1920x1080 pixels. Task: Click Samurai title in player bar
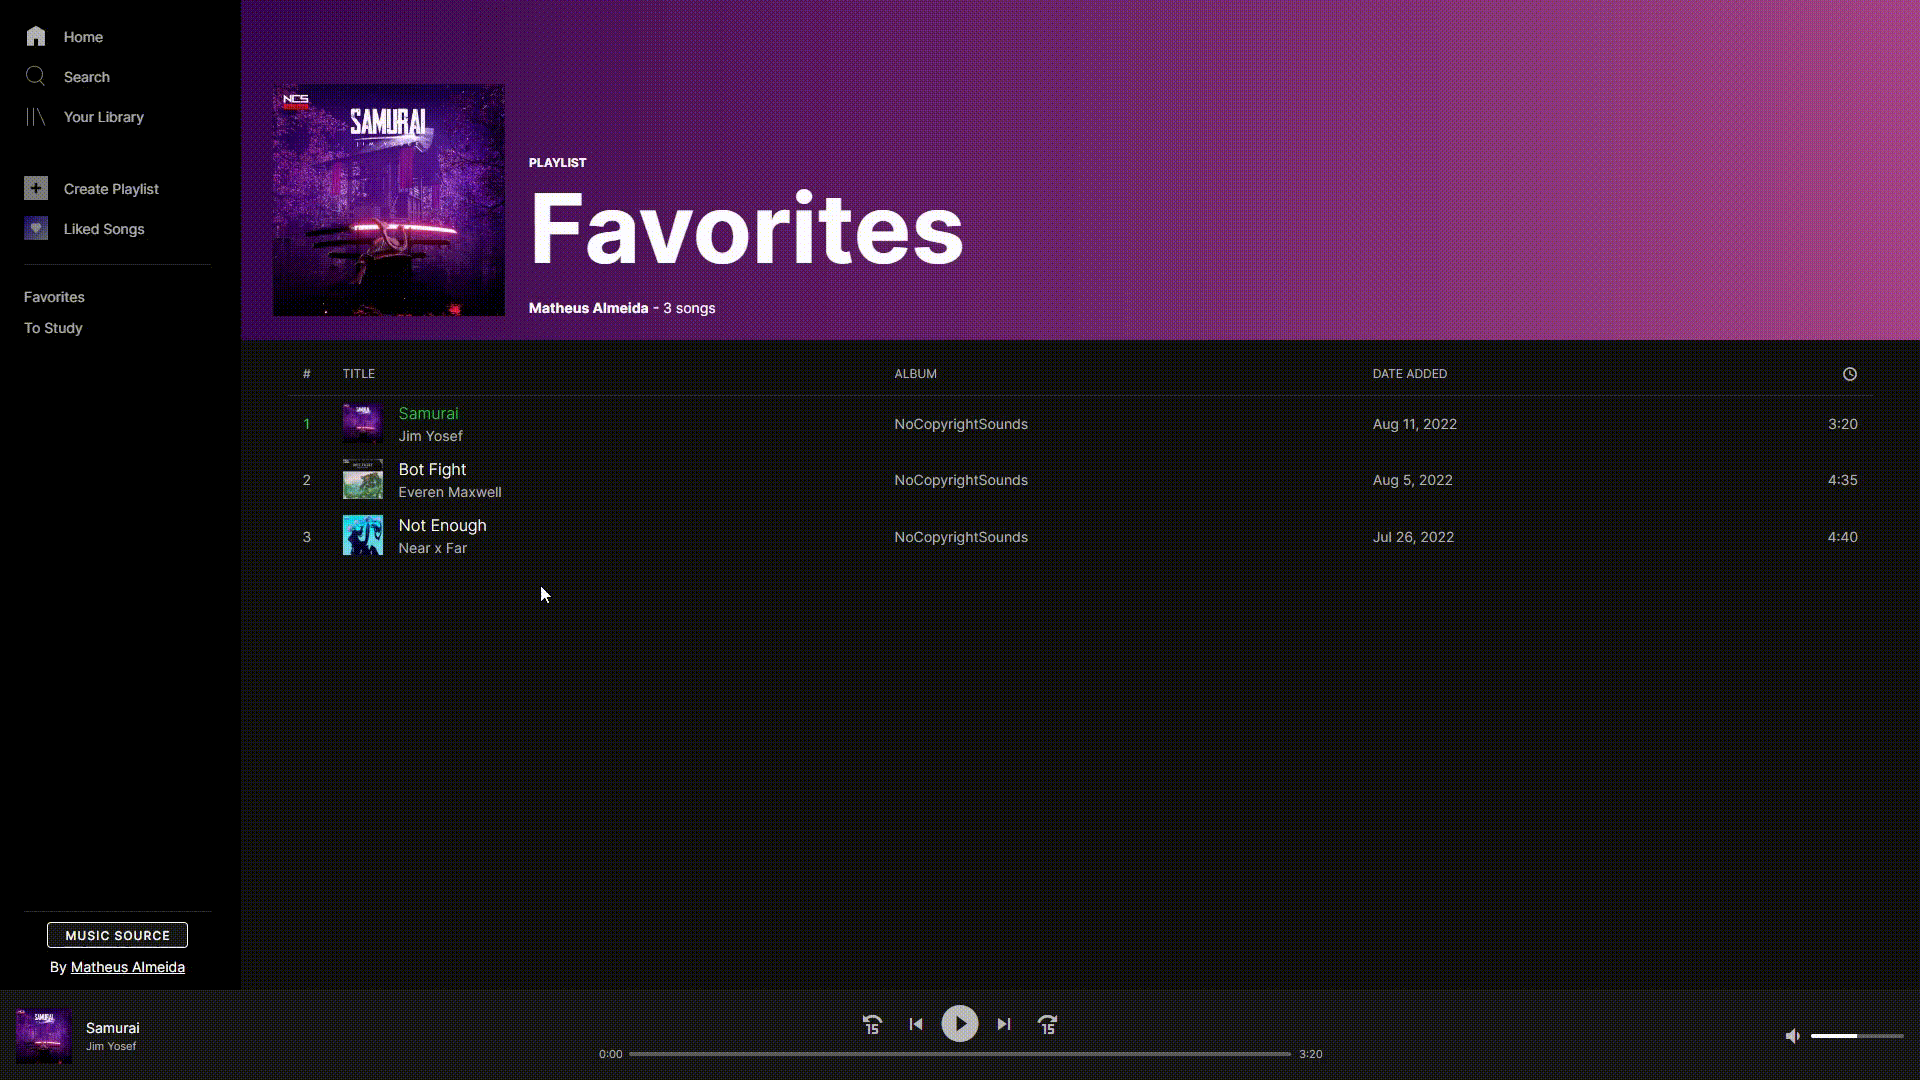click(x=113, y=1028)
